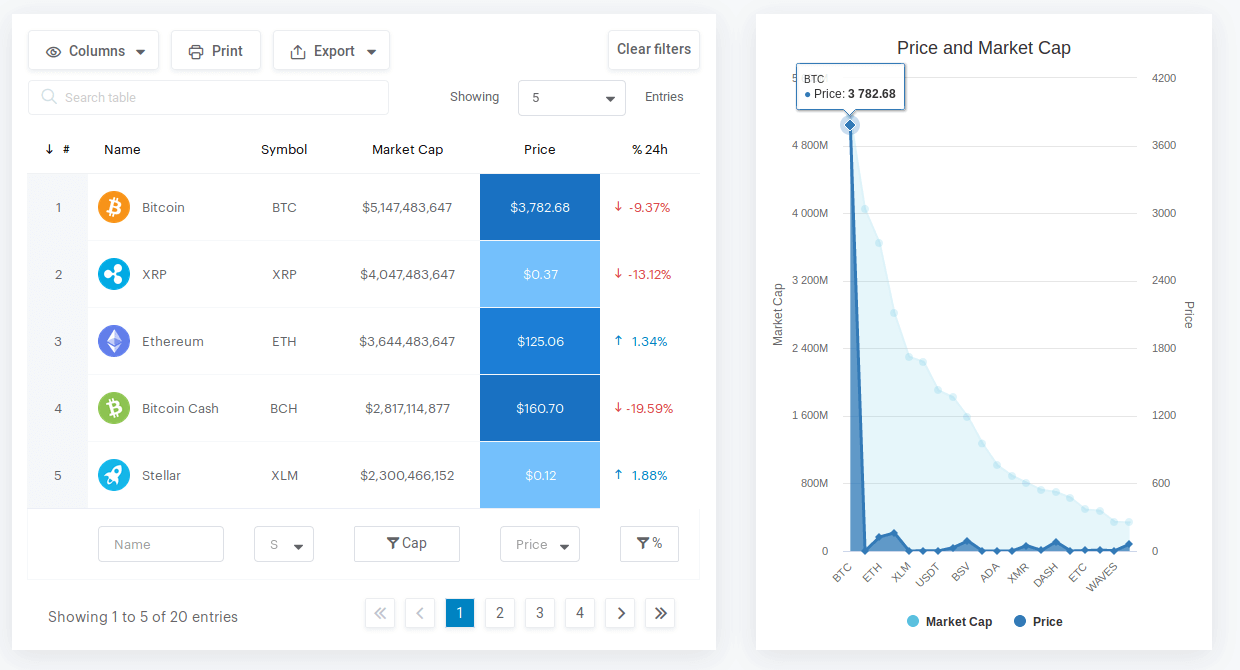
Task: Click the -19.59% change value
Action: coord(650,408)
